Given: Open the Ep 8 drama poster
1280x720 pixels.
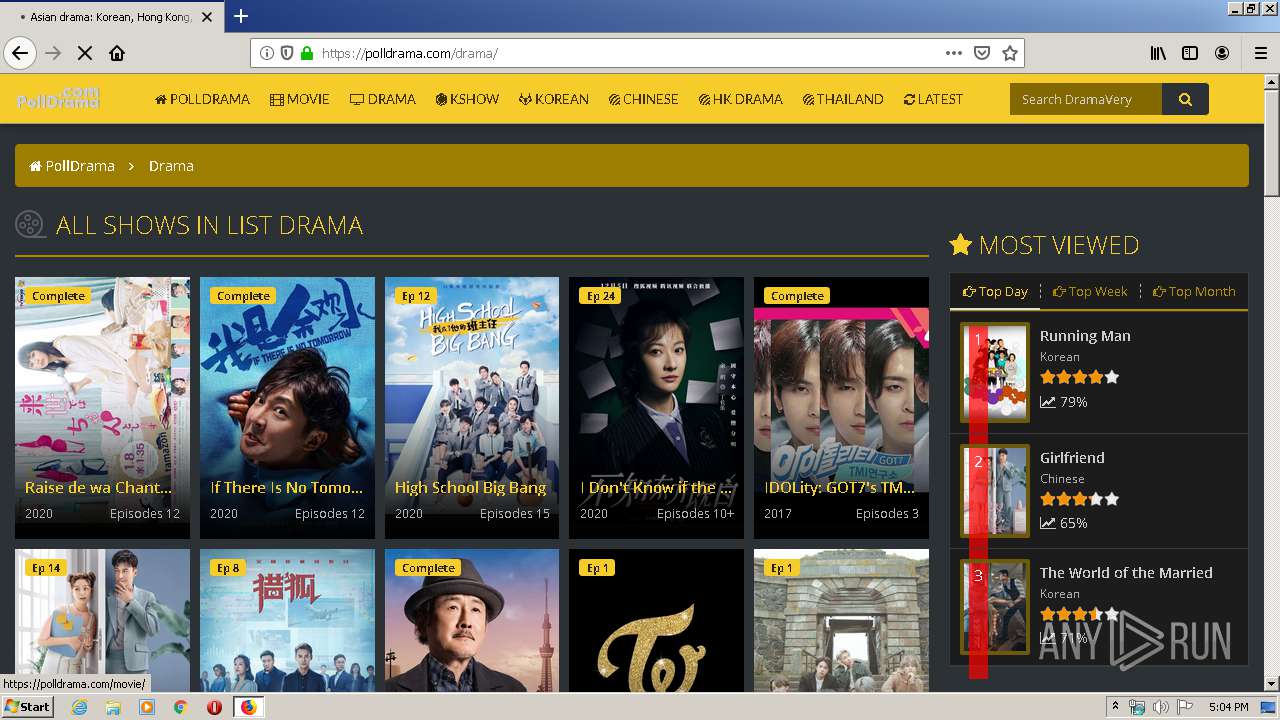Looking at the screenshot, I should pyautogui.click(x=287, y=620).
